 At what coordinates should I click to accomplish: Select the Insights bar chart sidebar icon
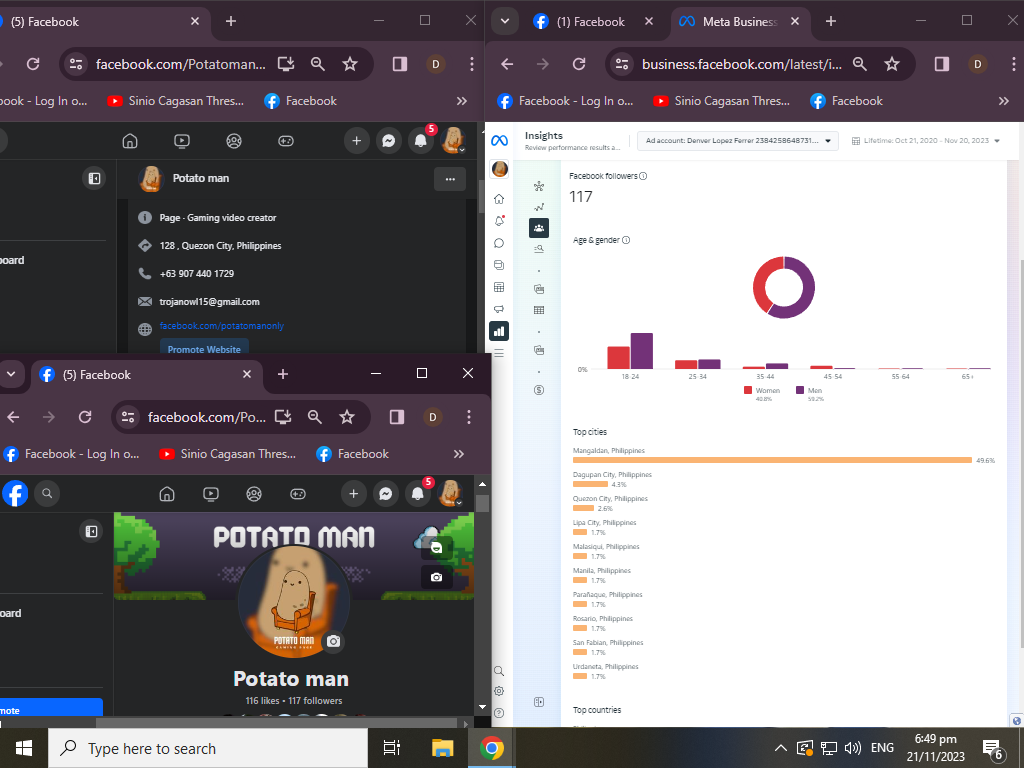(x=499, y=331)
